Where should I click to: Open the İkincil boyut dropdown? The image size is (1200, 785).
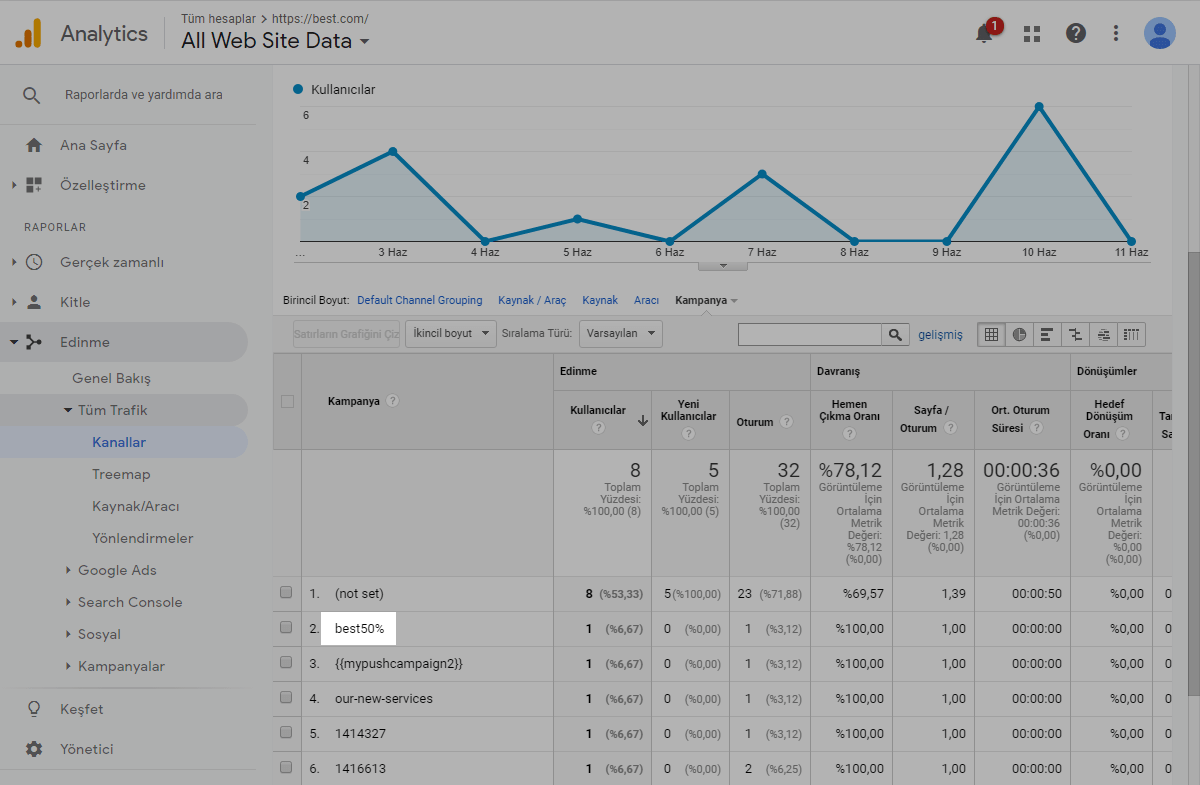coord(450,334)
